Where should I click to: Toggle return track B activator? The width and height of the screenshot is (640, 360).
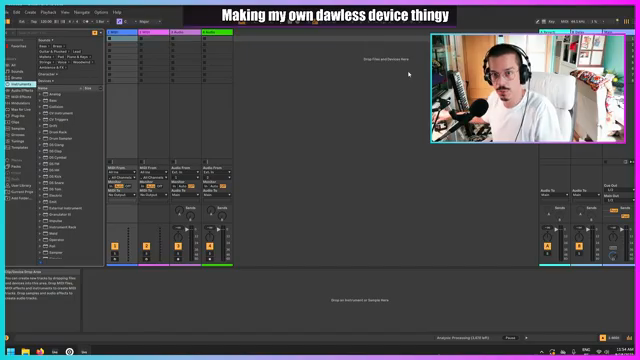tap(579, 246)
